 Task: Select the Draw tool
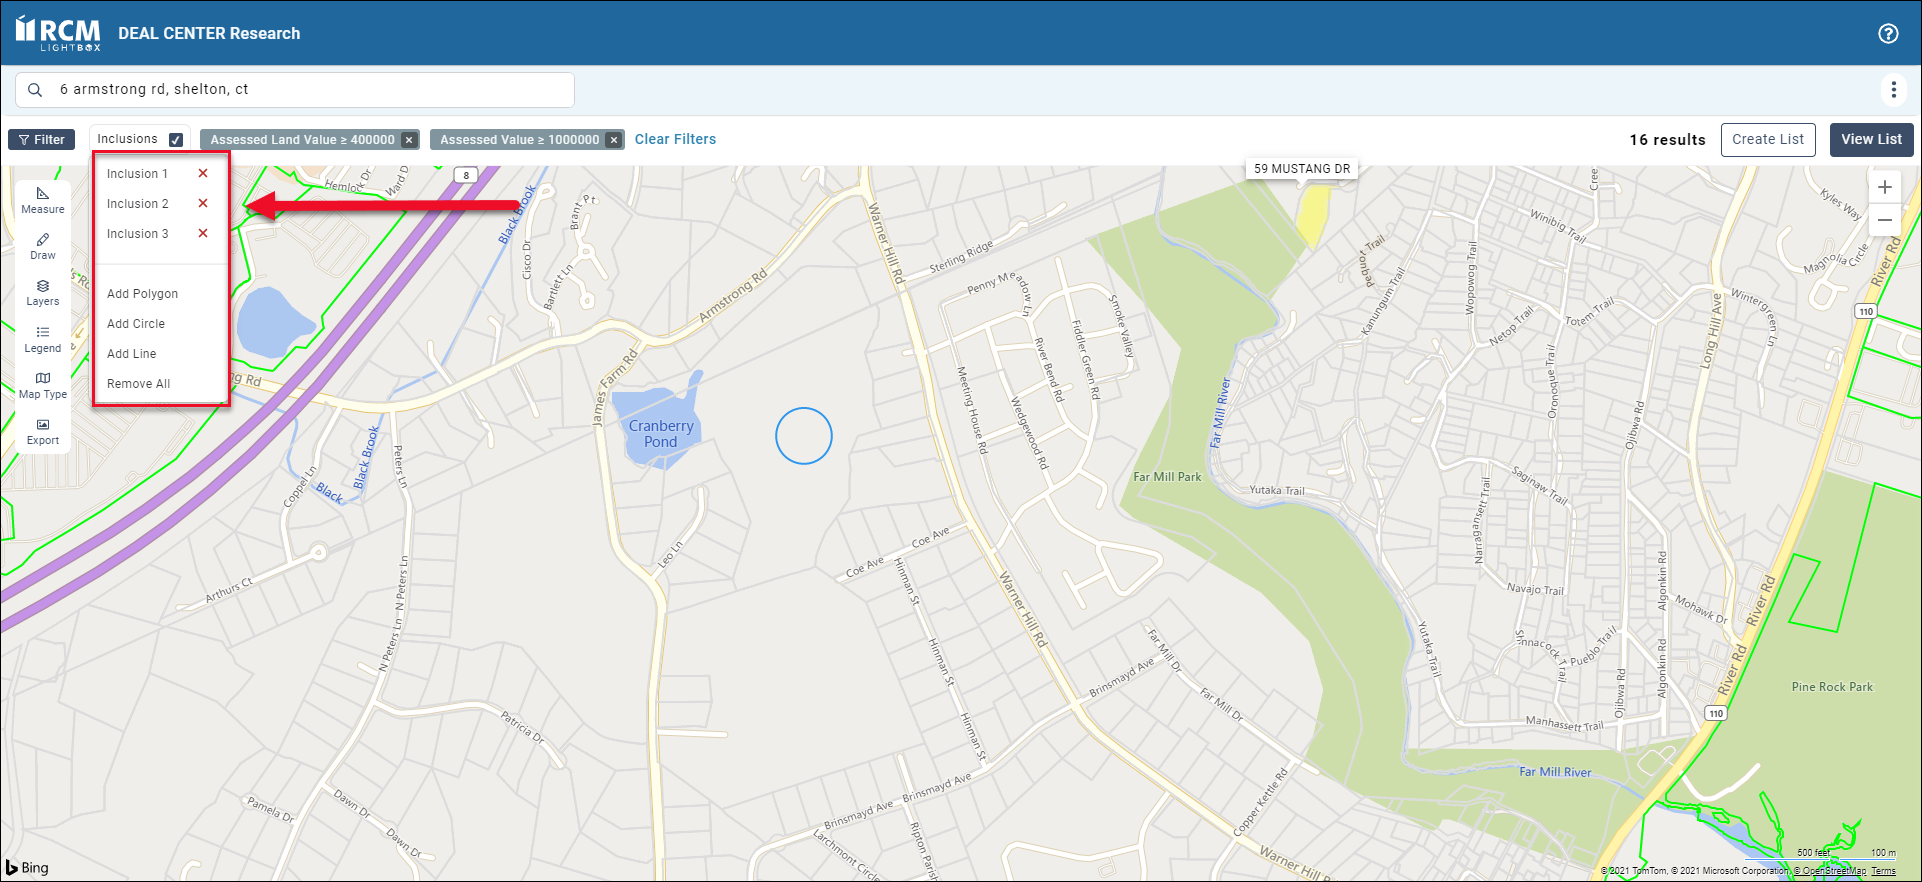[43, 246]
